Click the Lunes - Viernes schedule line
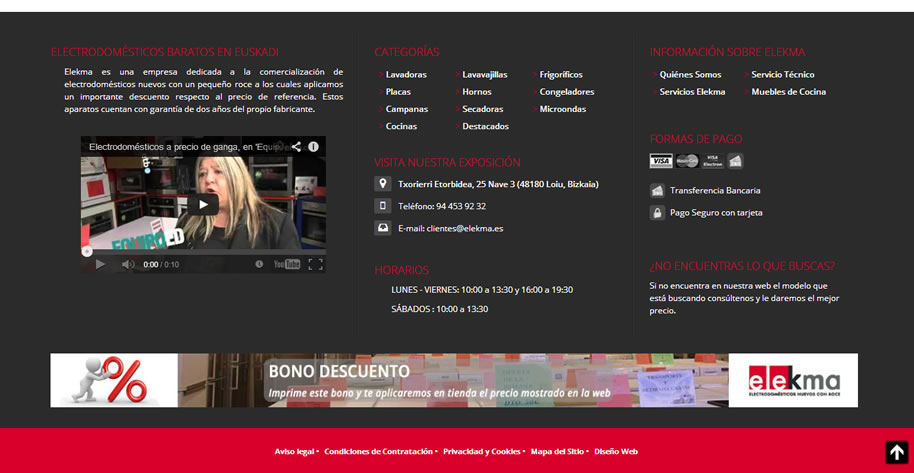Viewport: 914px width, 473px height. pyautogui.click(x=482, y=290)
